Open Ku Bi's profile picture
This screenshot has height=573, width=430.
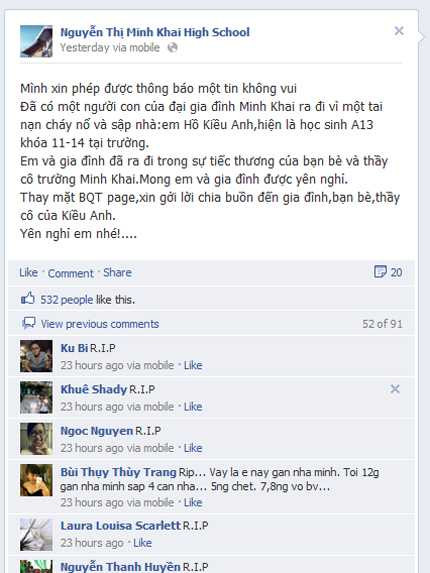36,356
